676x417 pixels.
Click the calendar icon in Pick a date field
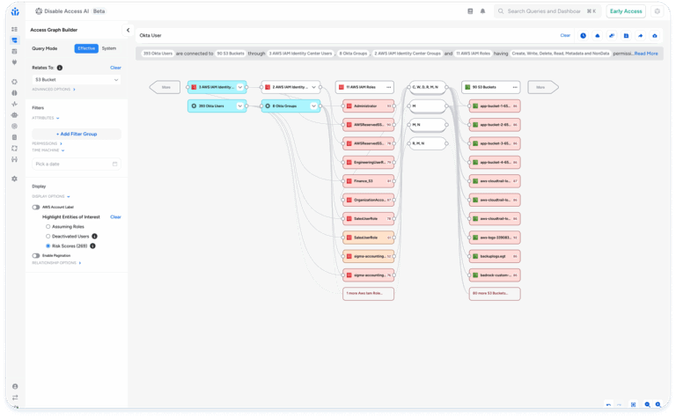pyautogui.click(x=115, y=164)
